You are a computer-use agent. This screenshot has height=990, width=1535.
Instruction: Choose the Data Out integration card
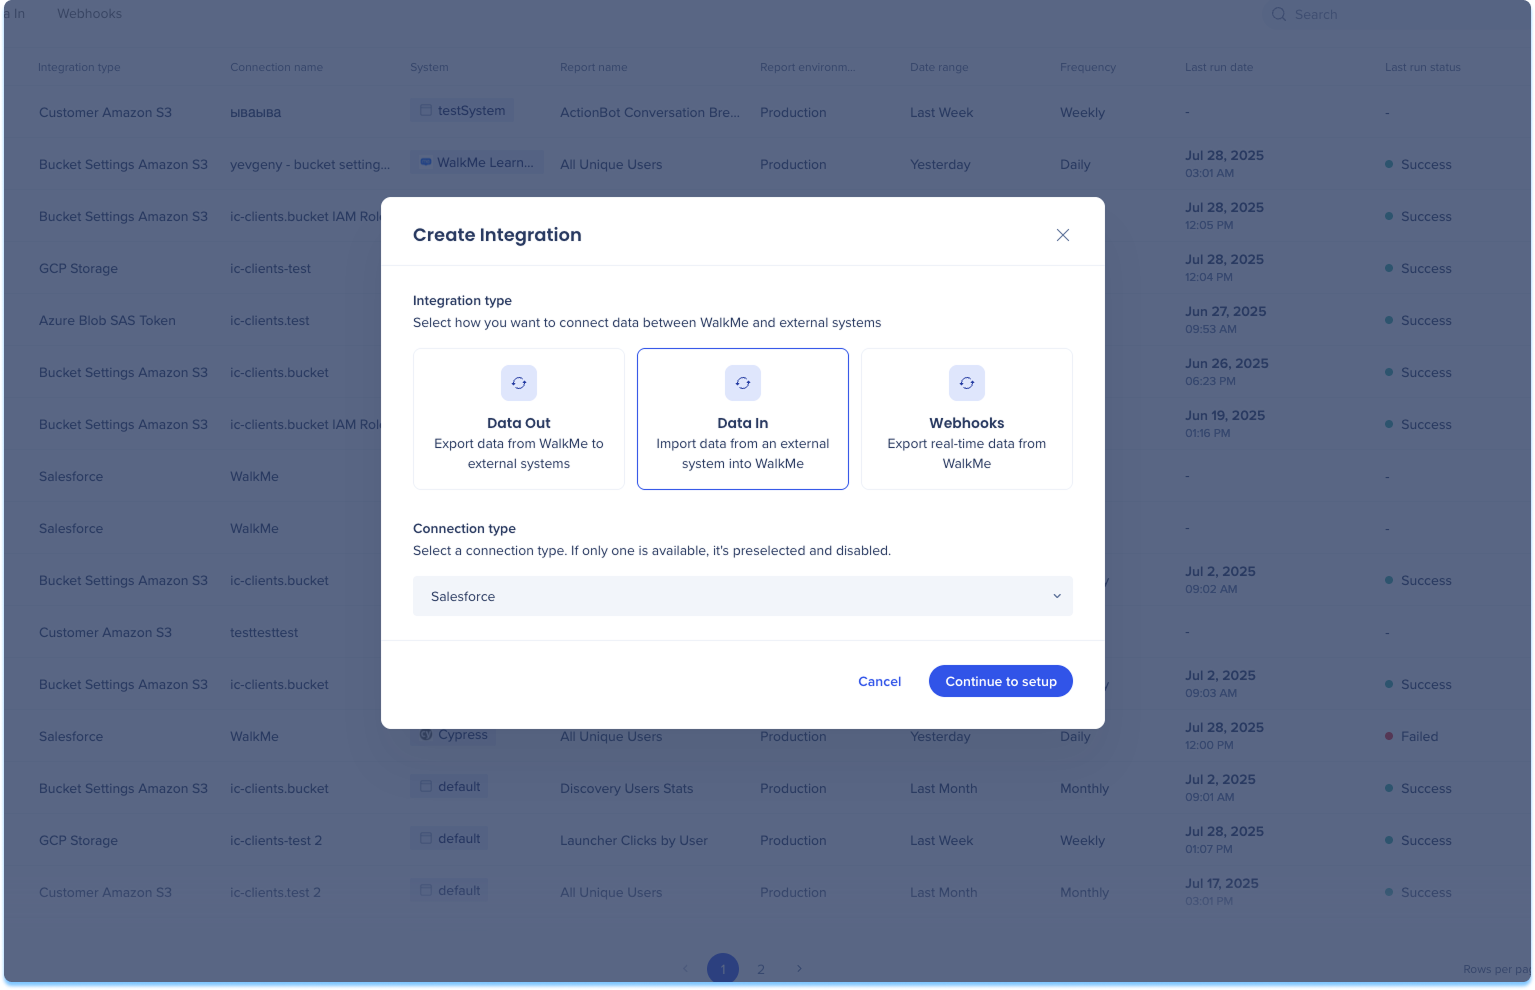pos(518,419)
